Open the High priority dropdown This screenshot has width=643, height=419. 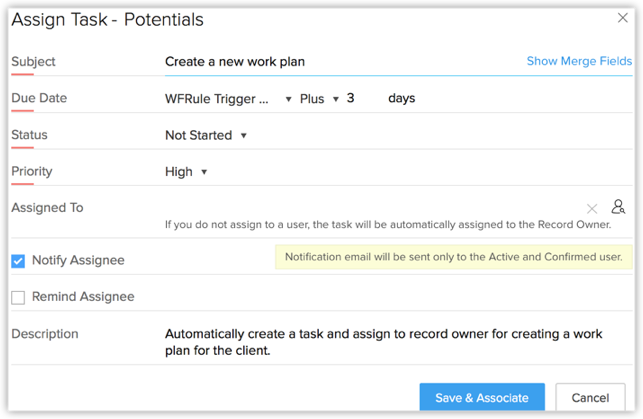(x=186, y=172)
